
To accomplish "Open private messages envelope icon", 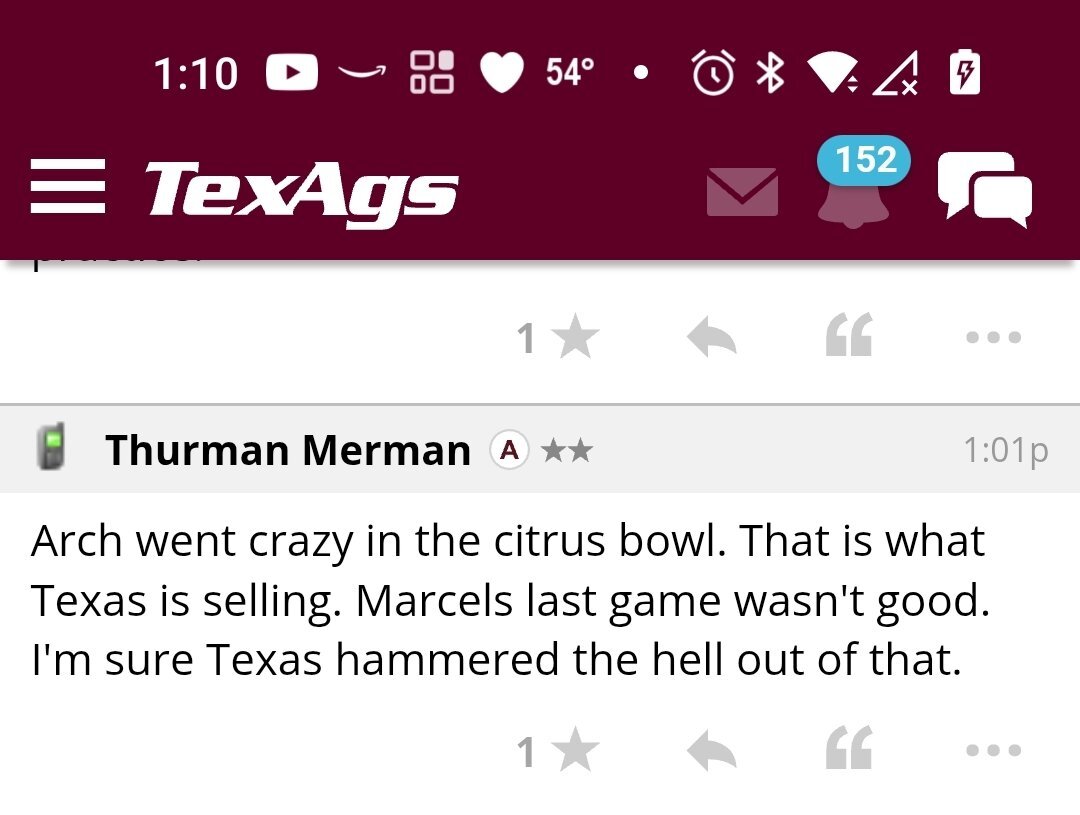I will [742, 191].
